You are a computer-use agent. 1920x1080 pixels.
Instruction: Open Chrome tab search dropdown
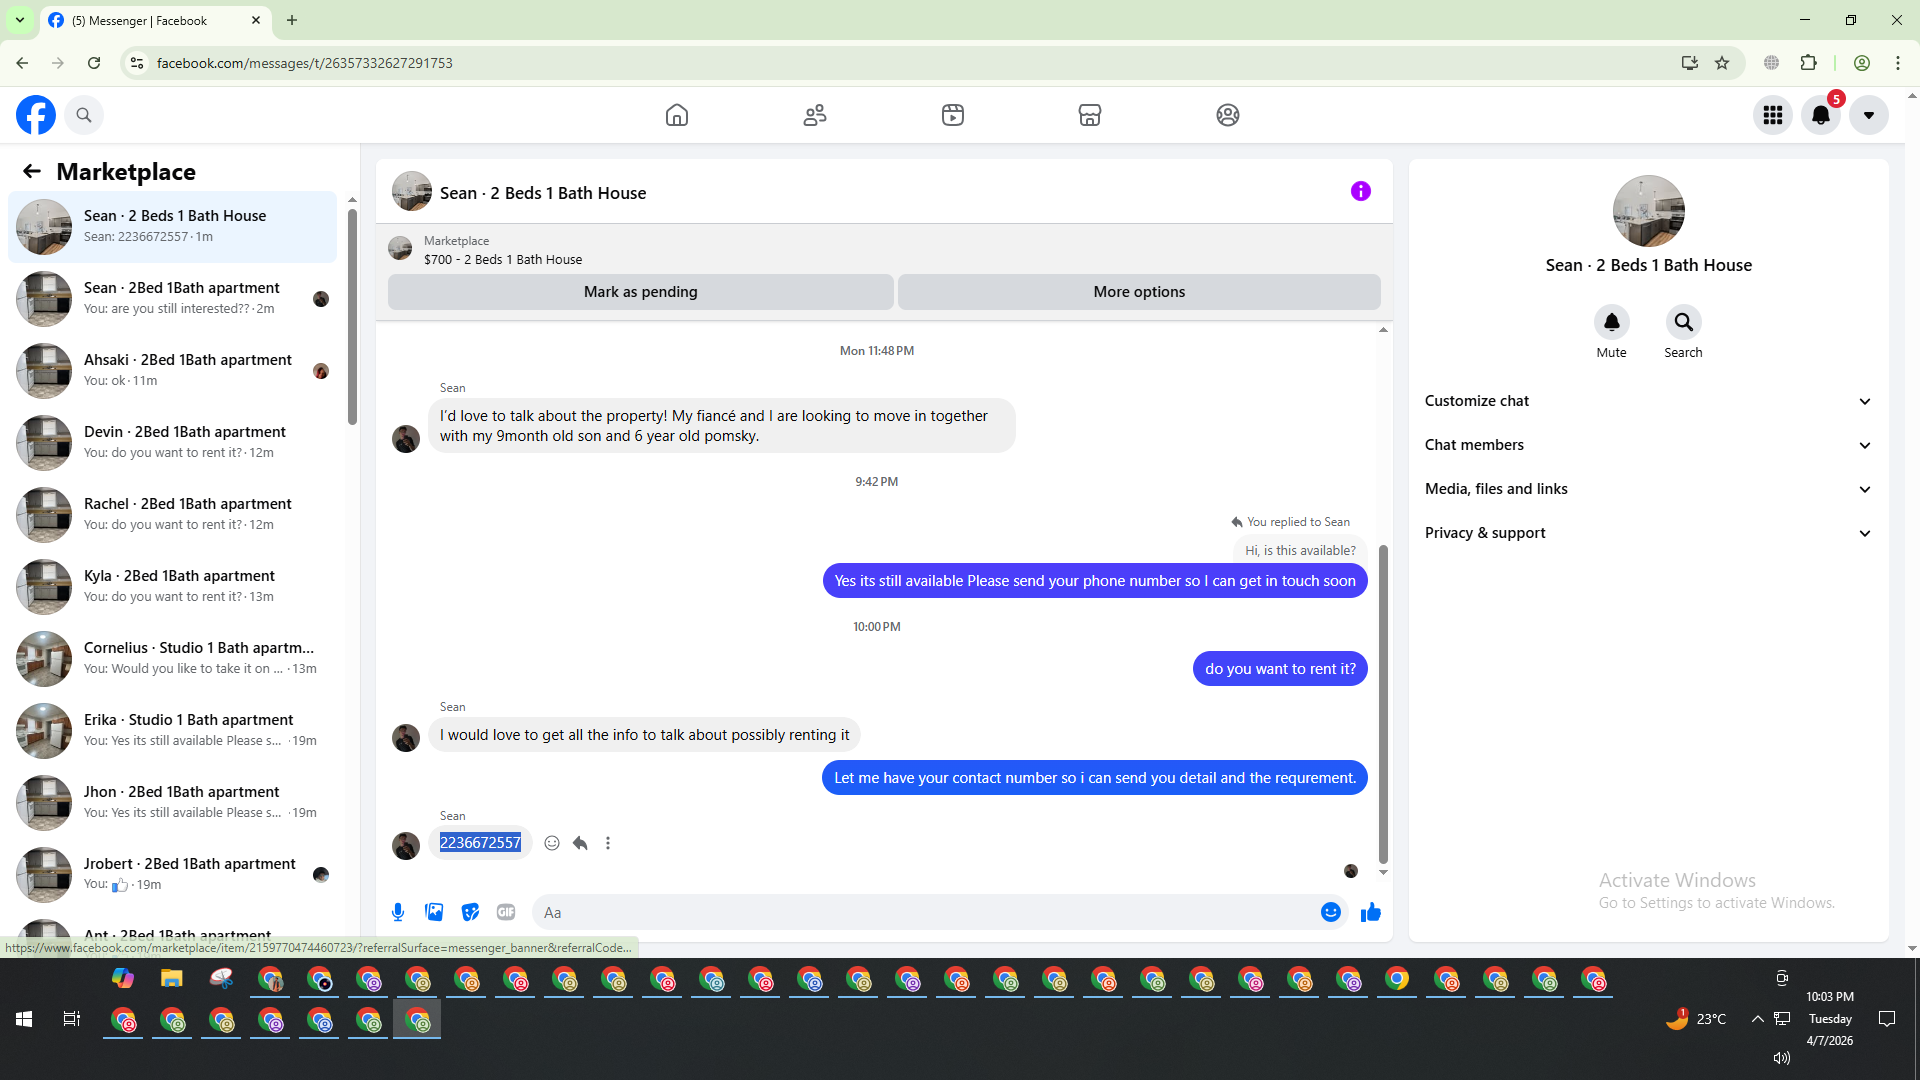click(x=20, y=20)
